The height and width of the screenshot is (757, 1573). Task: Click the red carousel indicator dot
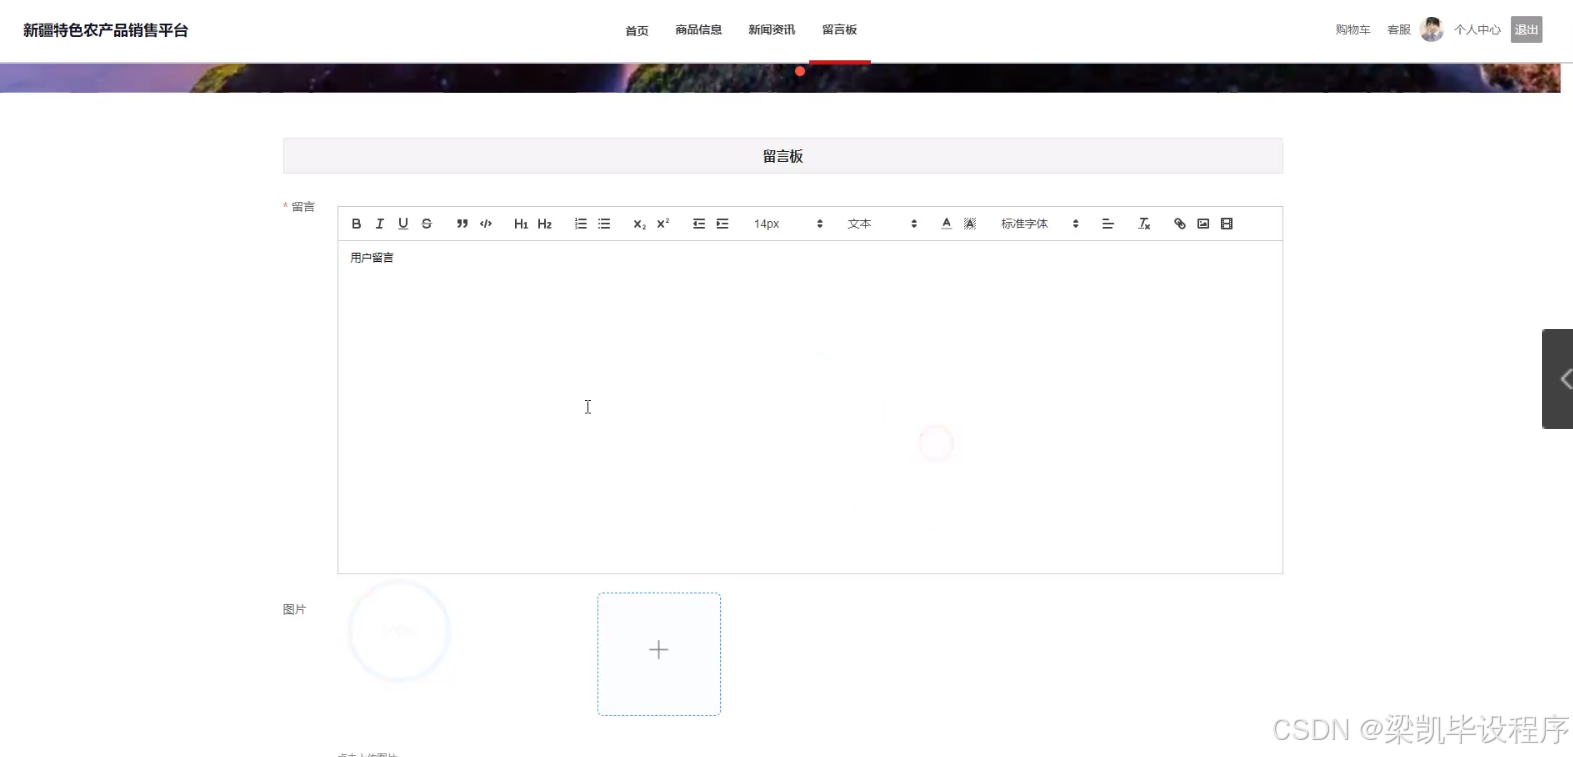coord(800,71)
